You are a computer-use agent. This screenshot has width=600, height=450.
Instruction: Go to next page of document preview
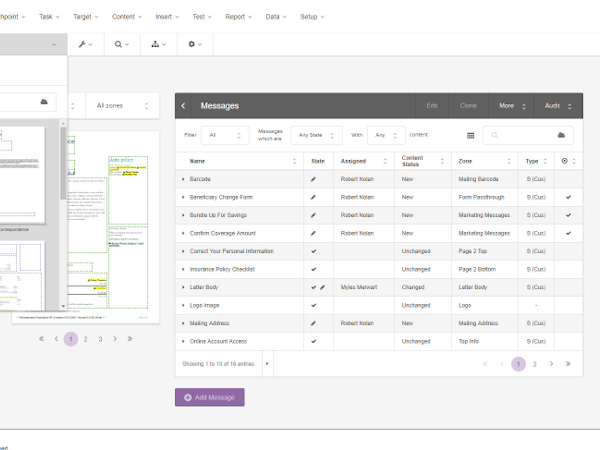(x=115, y=339)
